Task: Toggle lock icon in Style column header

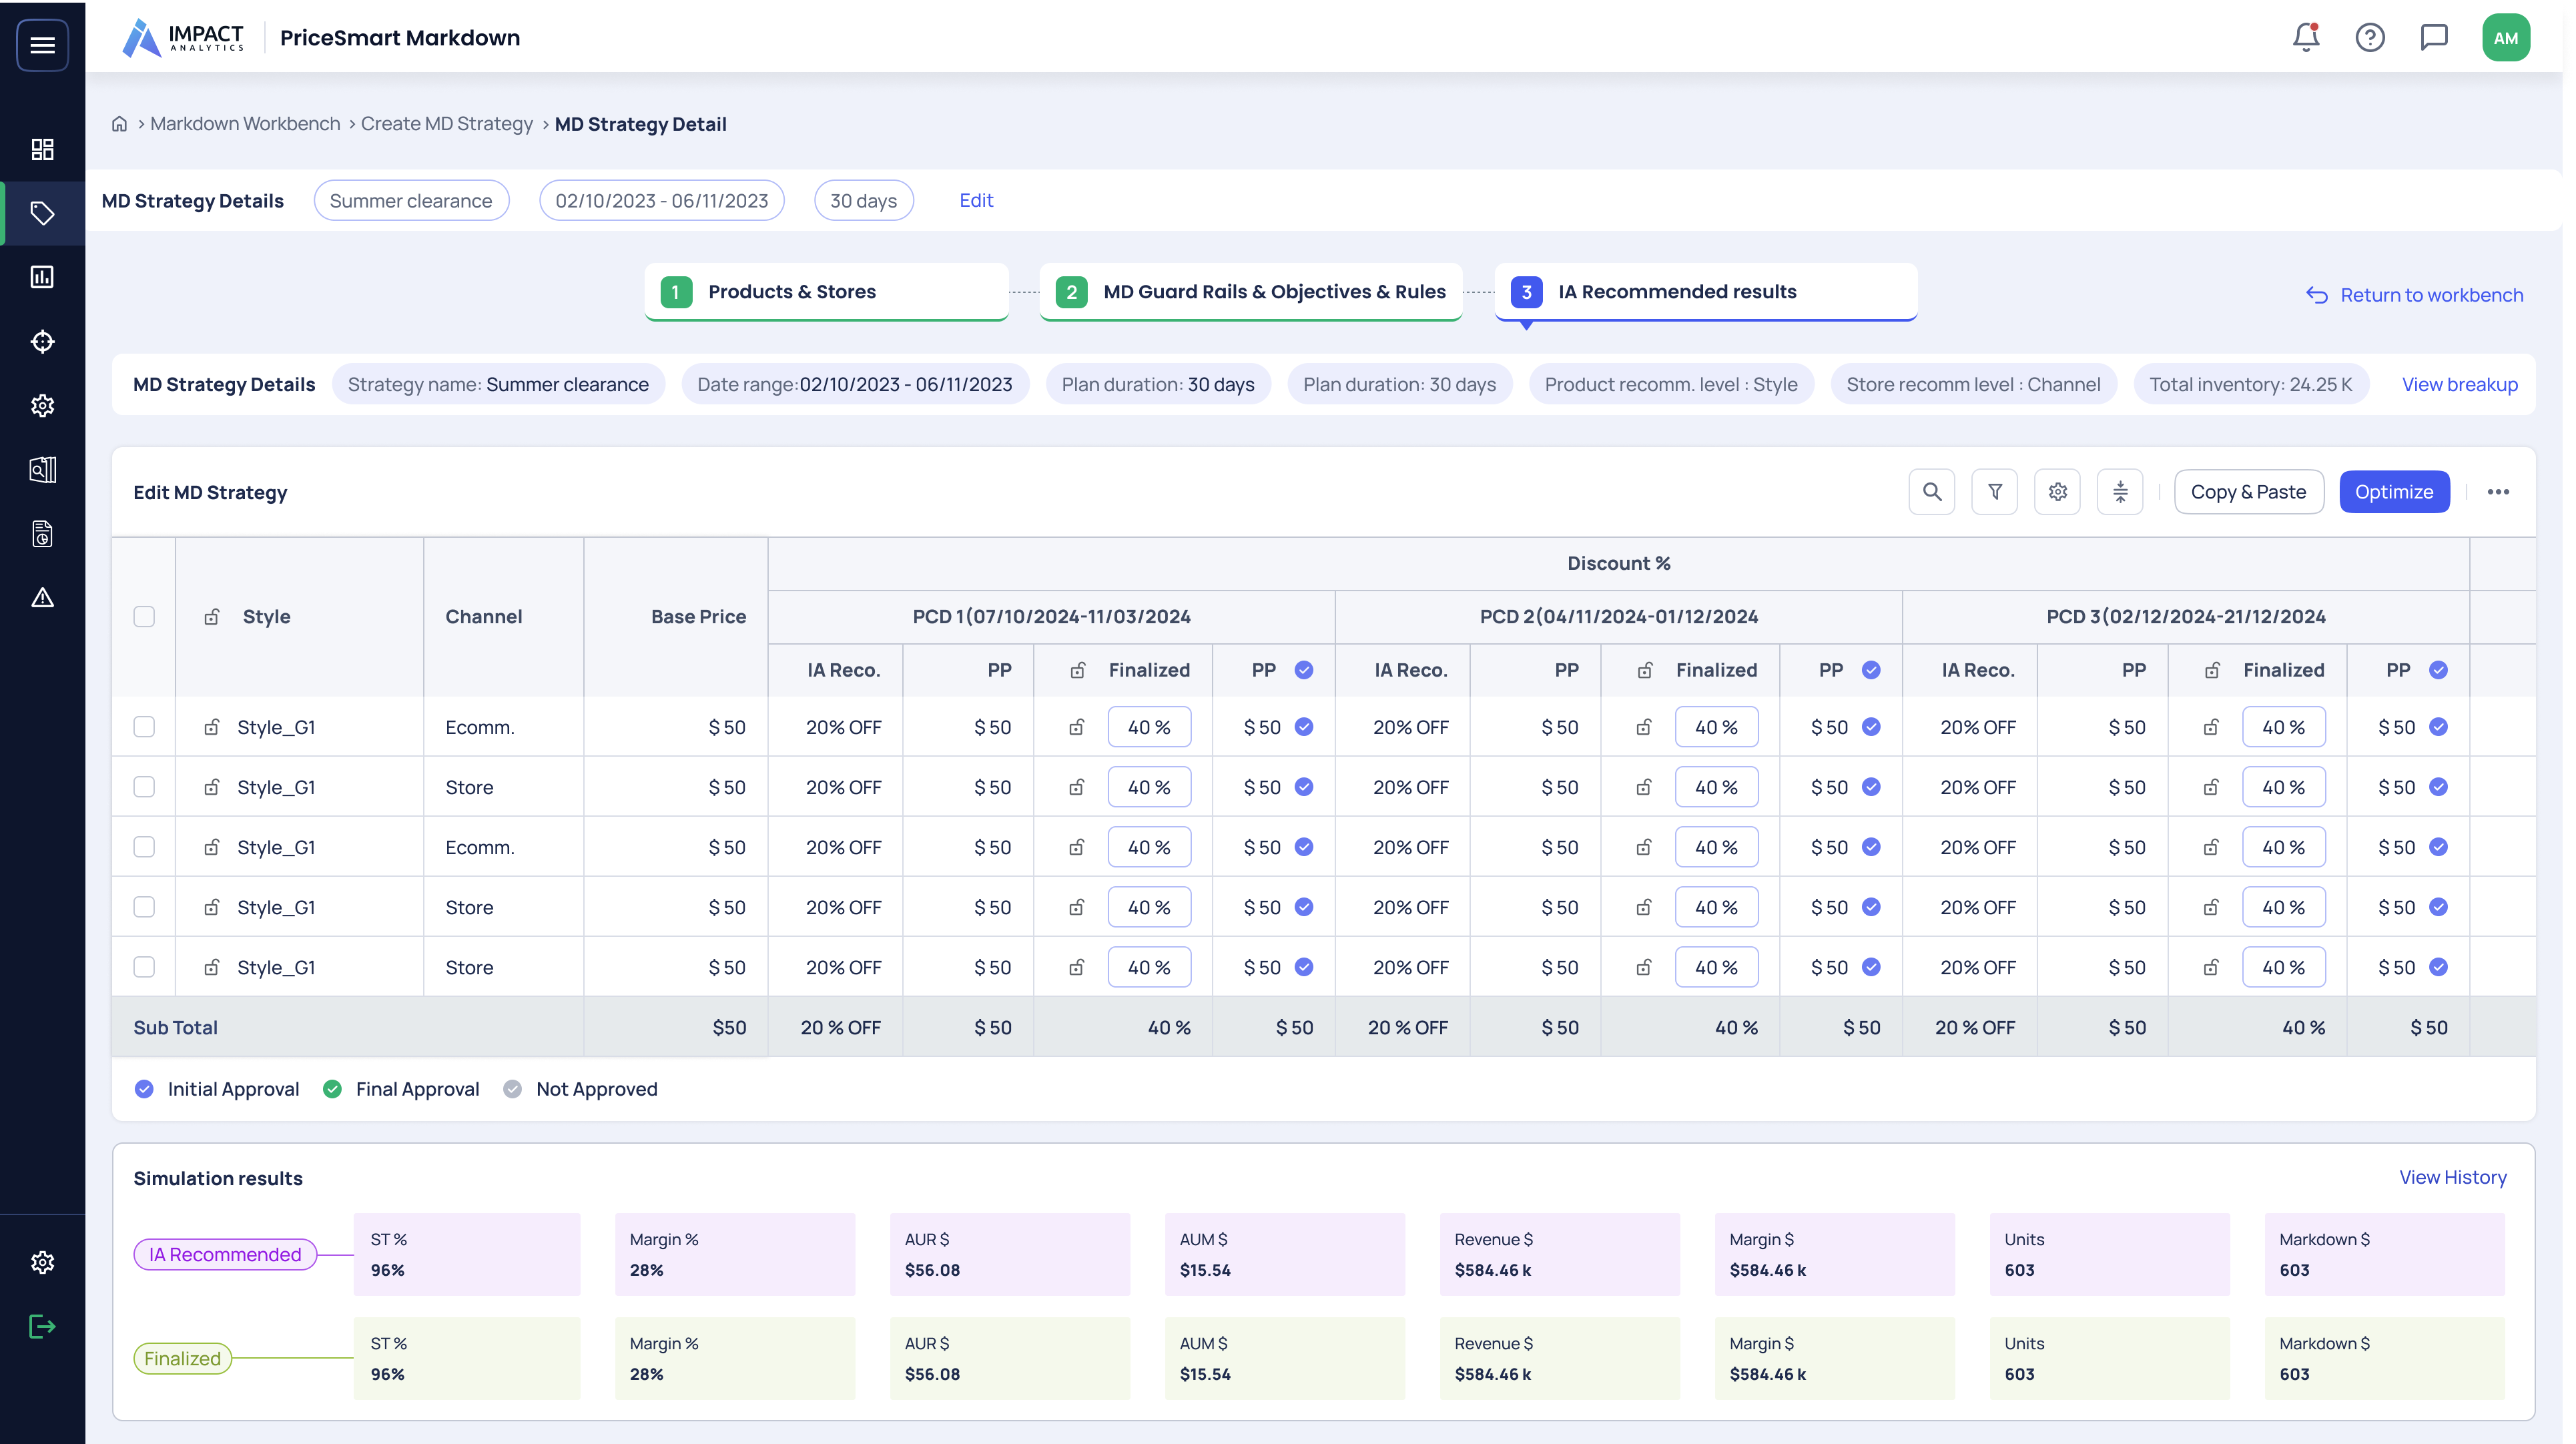Action: click(212, 617)
